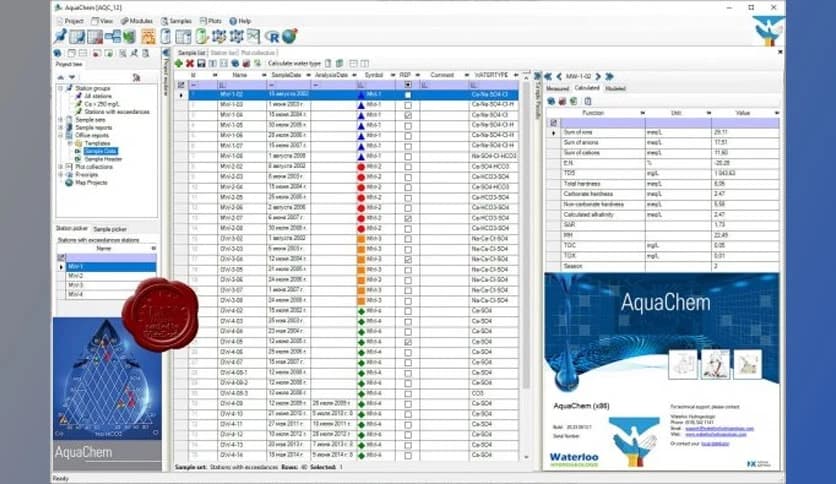Screen dimensions: 836x484
Task: Open the Unit column dropdown in Calculated table
Action: 708,113
